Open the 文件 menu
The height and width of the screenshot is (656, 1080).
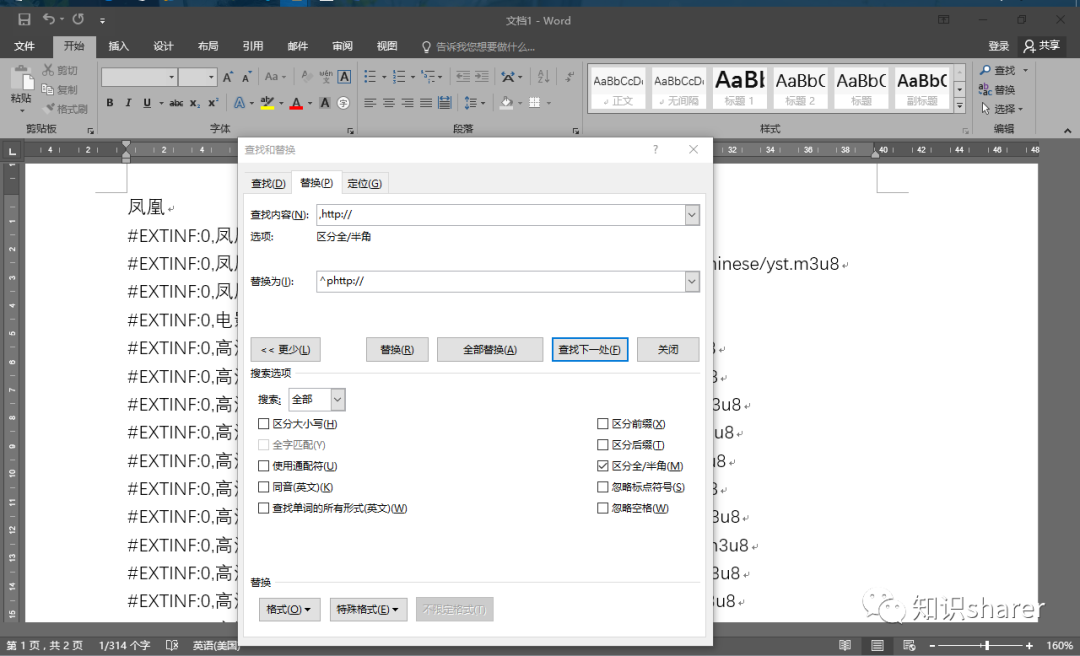(24, 46)
